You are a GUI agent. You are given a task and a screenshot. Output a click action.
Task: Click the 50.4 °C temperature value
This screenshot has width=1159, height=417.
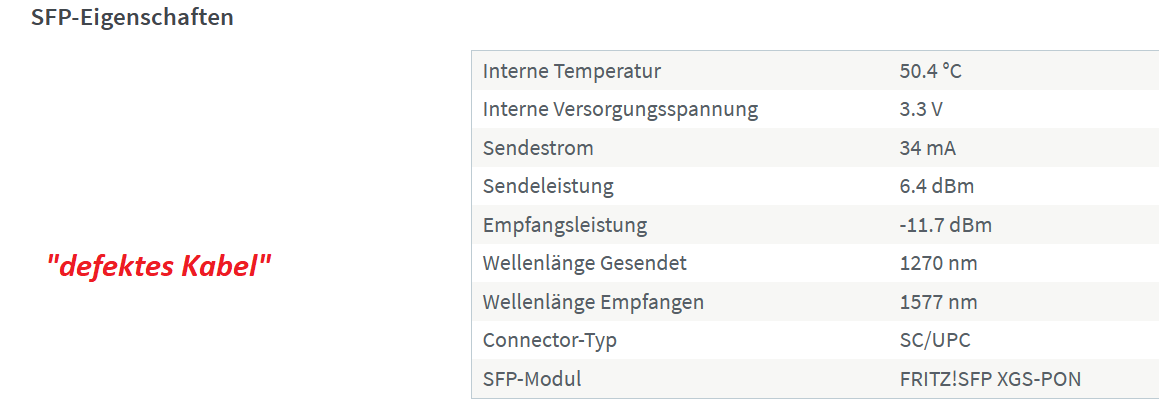click(931, 72)
